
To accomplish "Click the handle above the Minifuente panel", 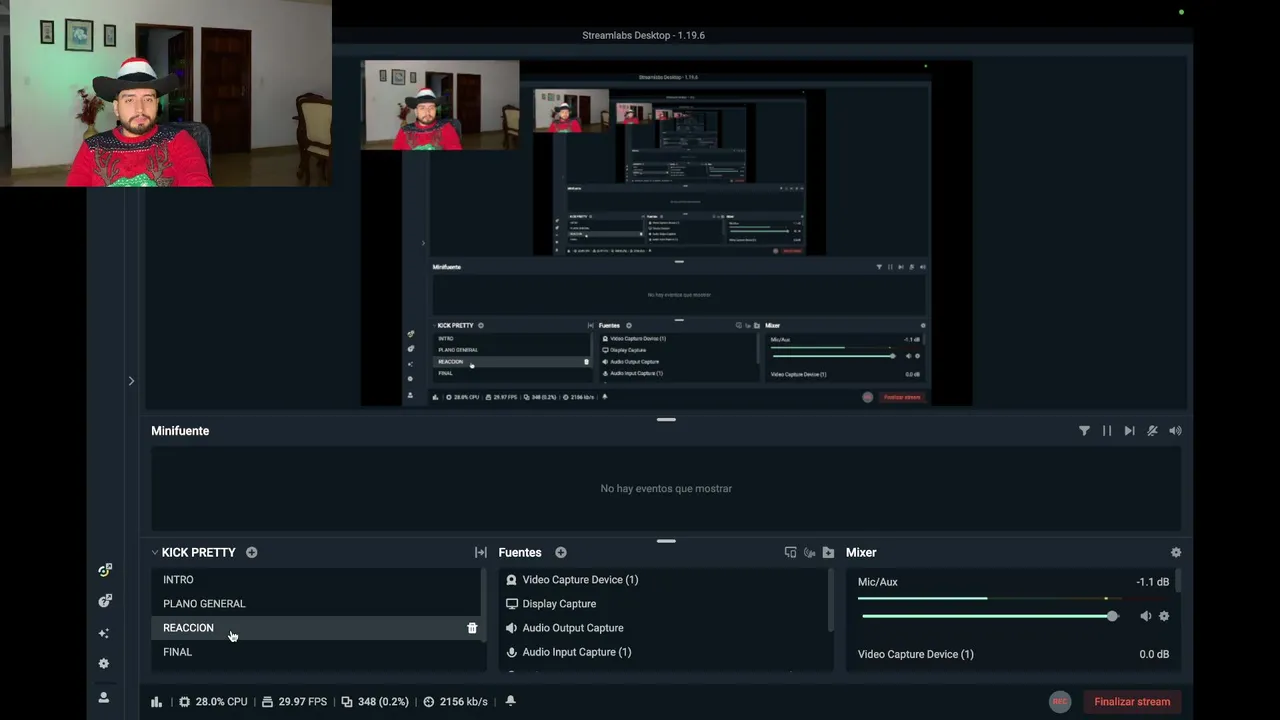I will tap(666, 420).
